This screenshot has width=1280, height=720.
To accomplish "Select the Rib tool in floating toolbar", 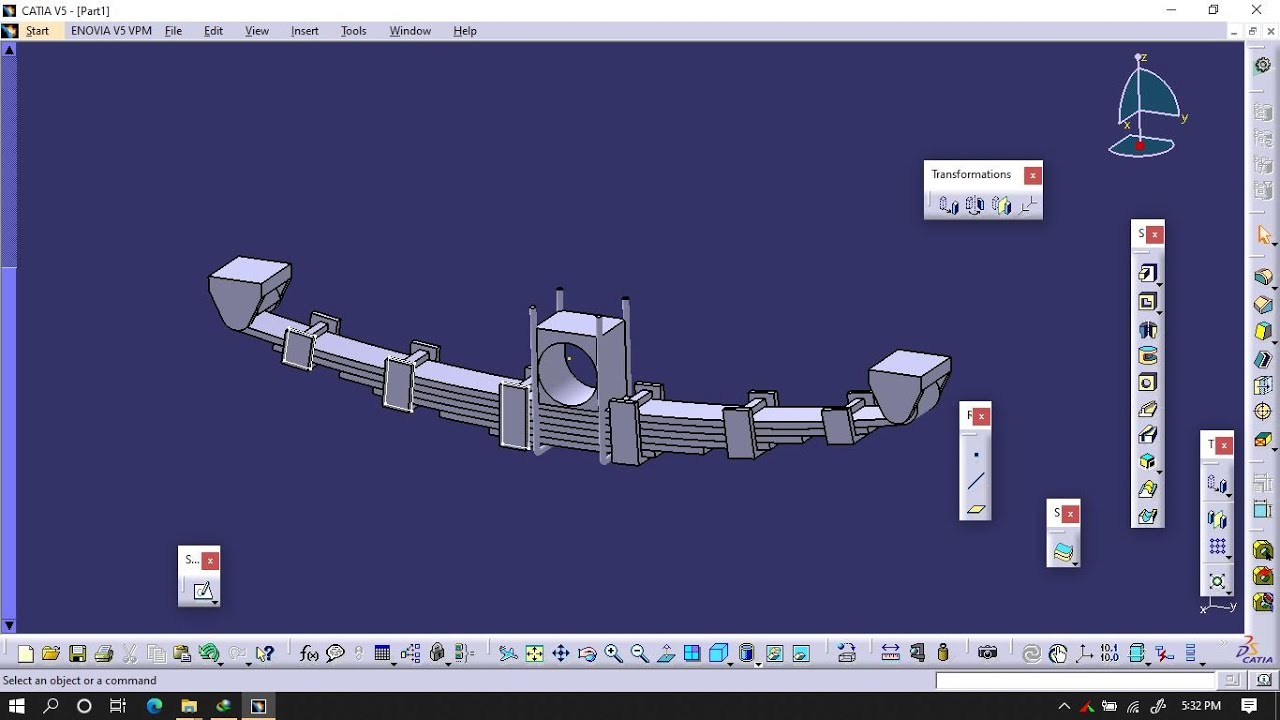I will (1147, 409).
